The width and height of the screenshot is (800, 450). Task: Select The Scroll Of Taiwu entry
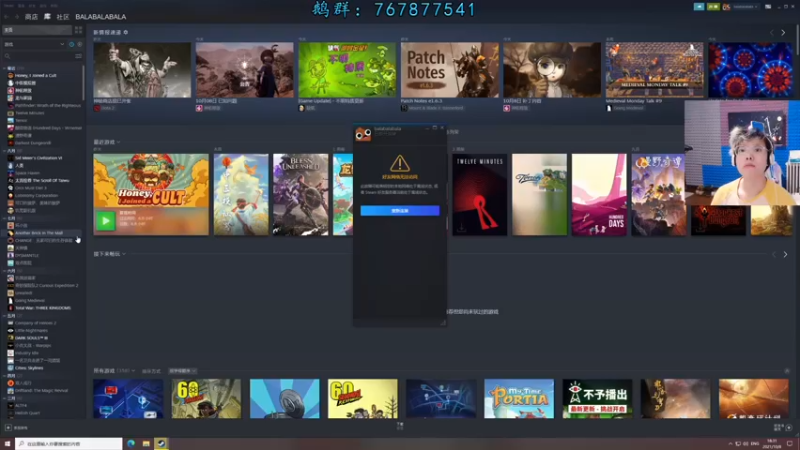click(x=42, y=180)
